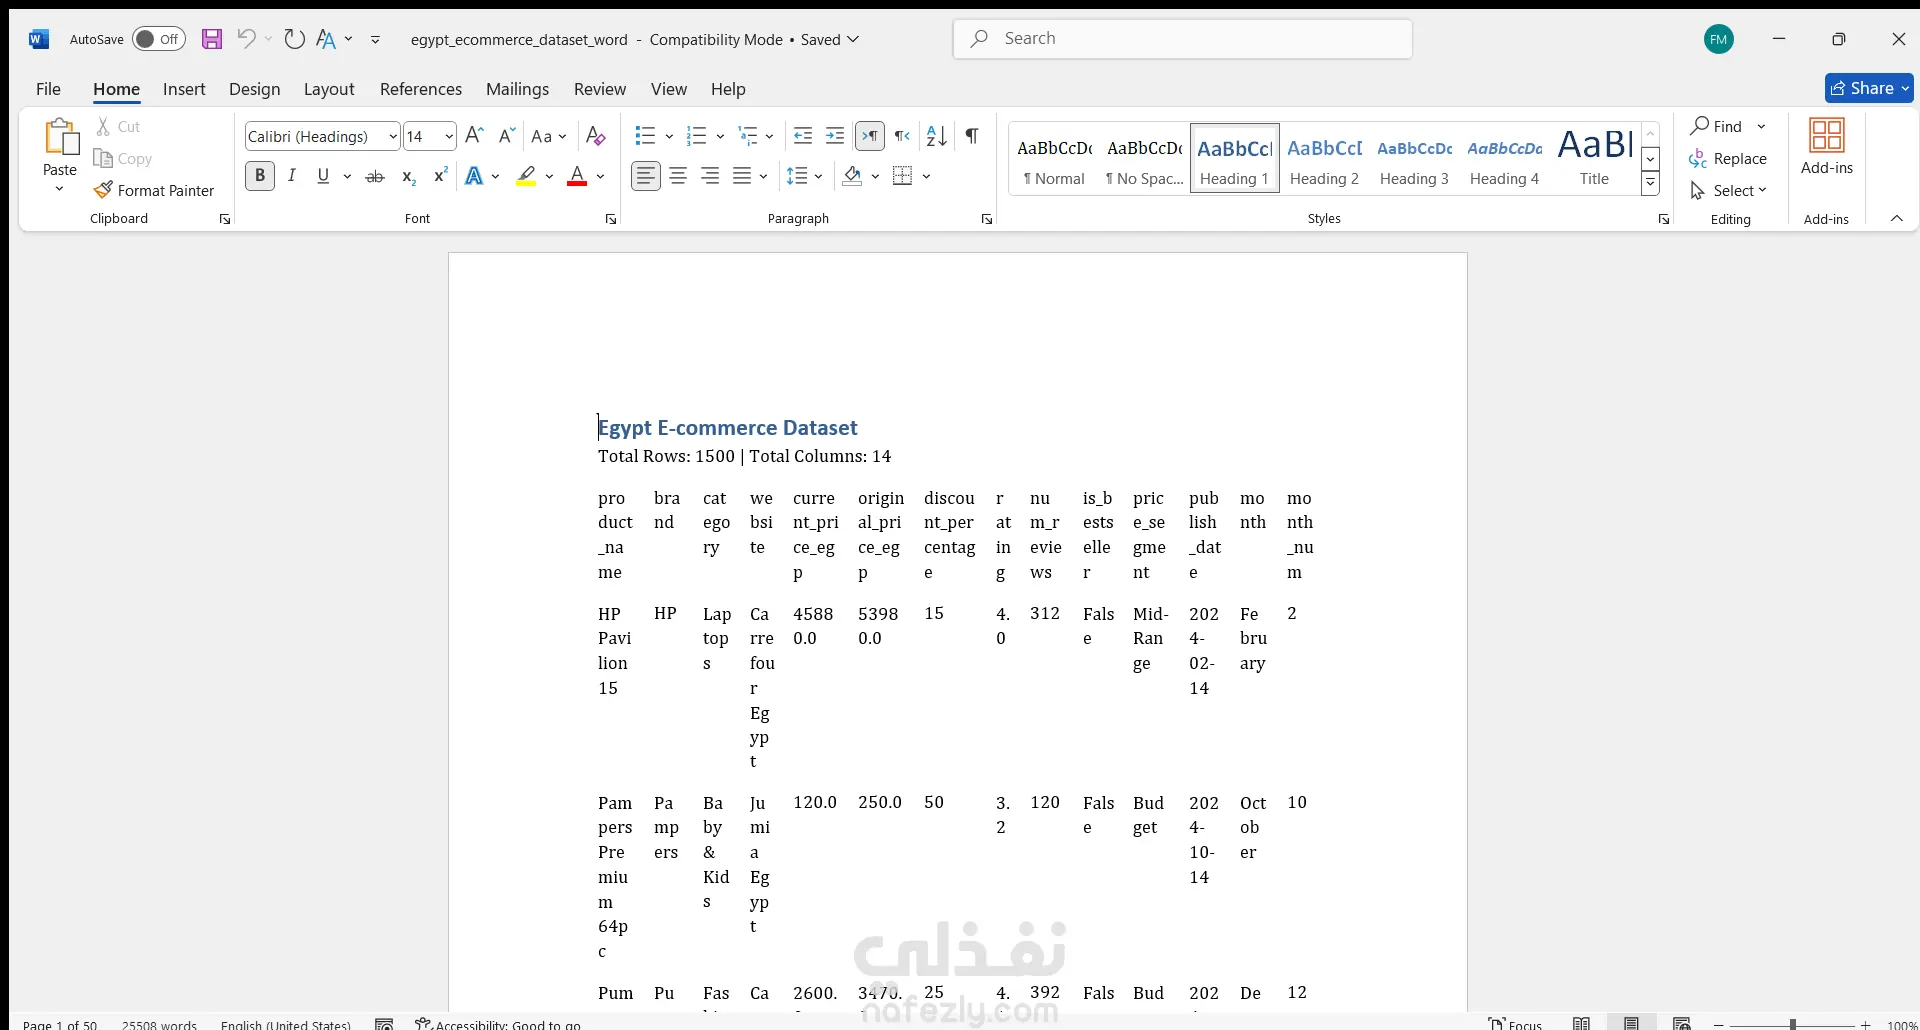Apply yellow text highlight color
Image resolution: width=1920 pixels, height=1030 pixels.
coord(527,176)
